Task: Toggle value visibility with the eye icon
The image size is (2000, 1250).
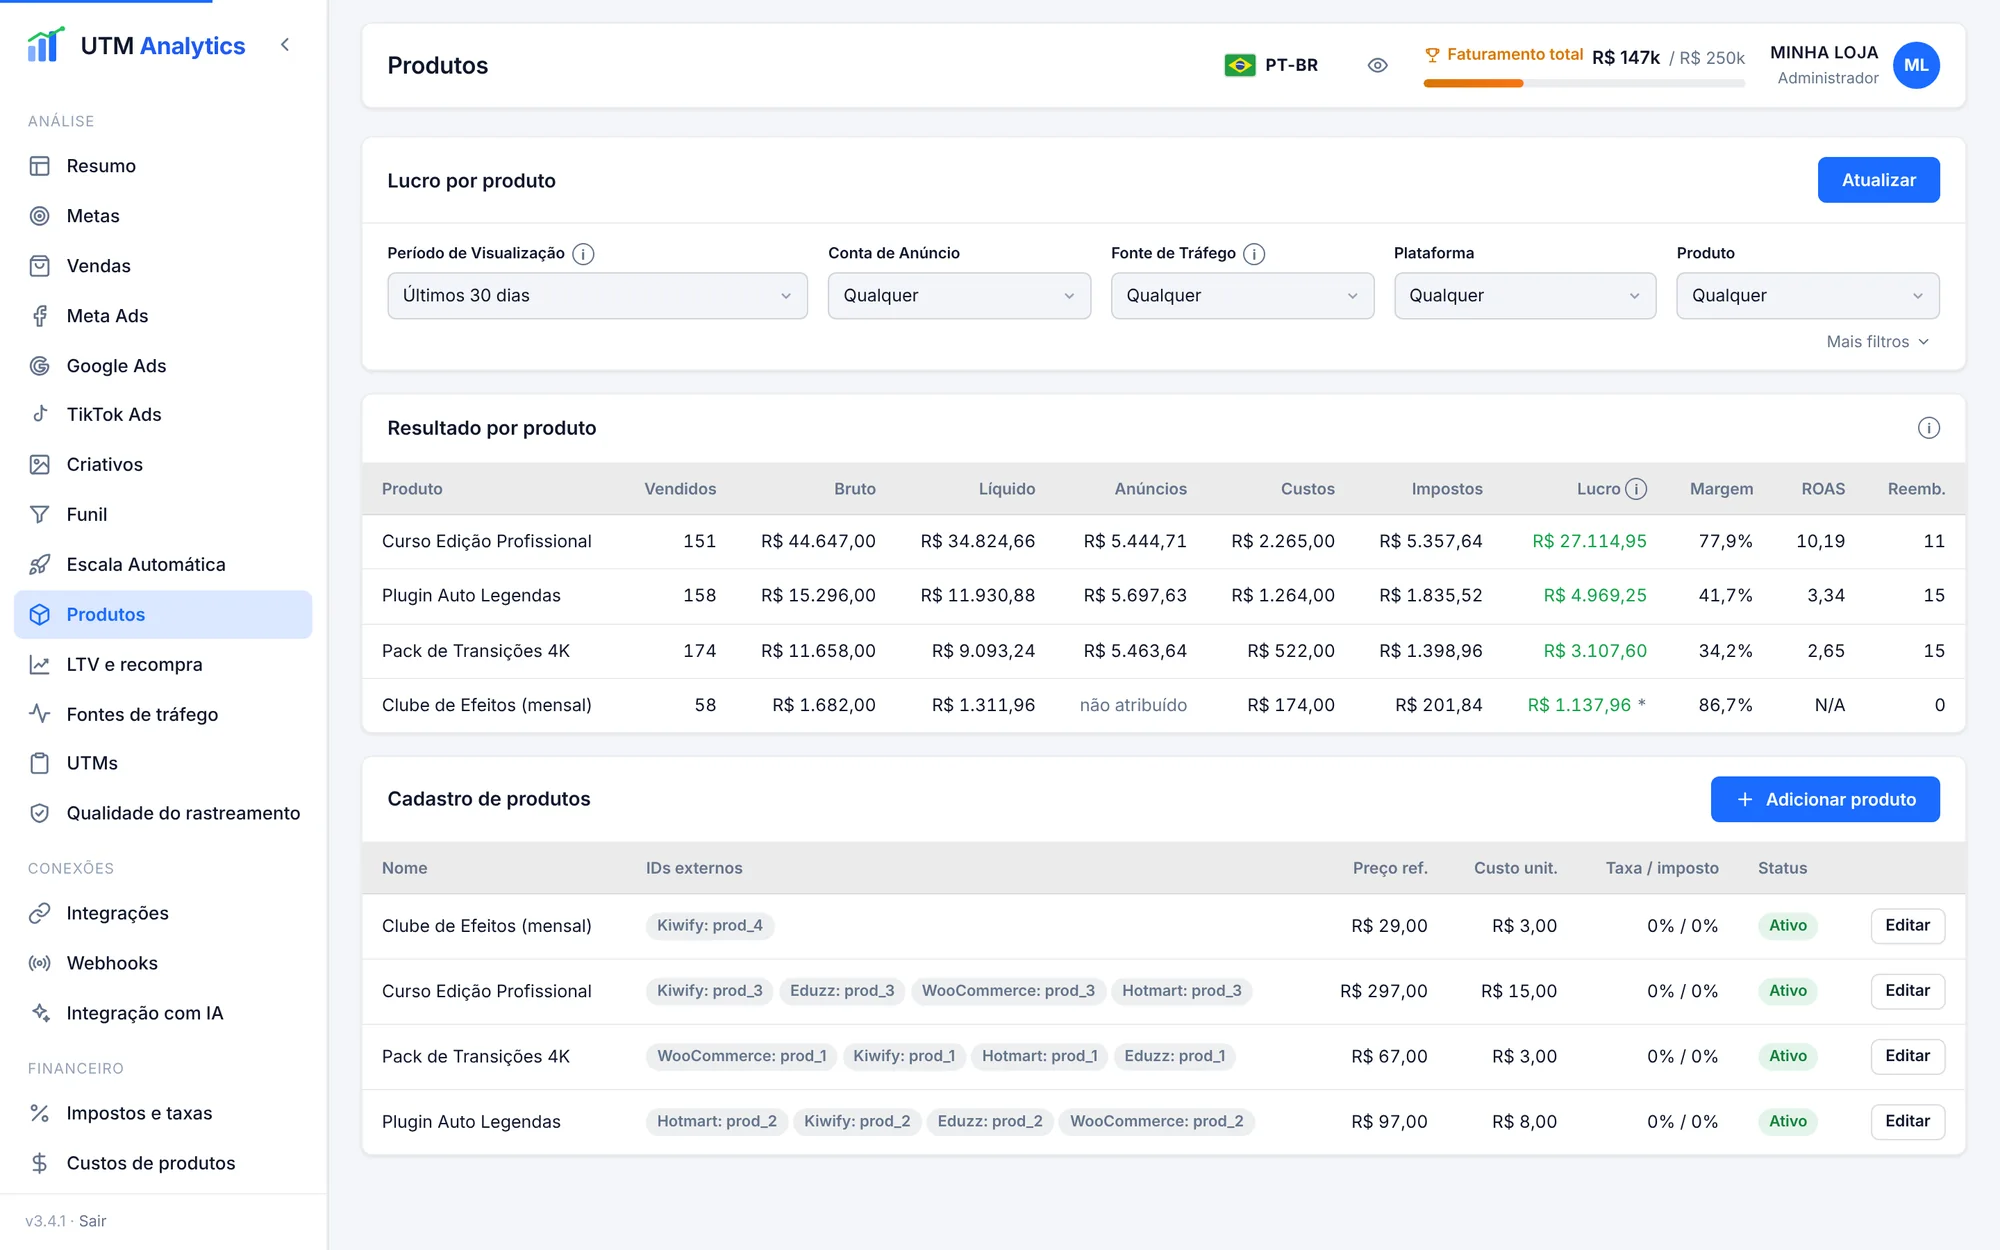Action: click(x=1377, y=65)
